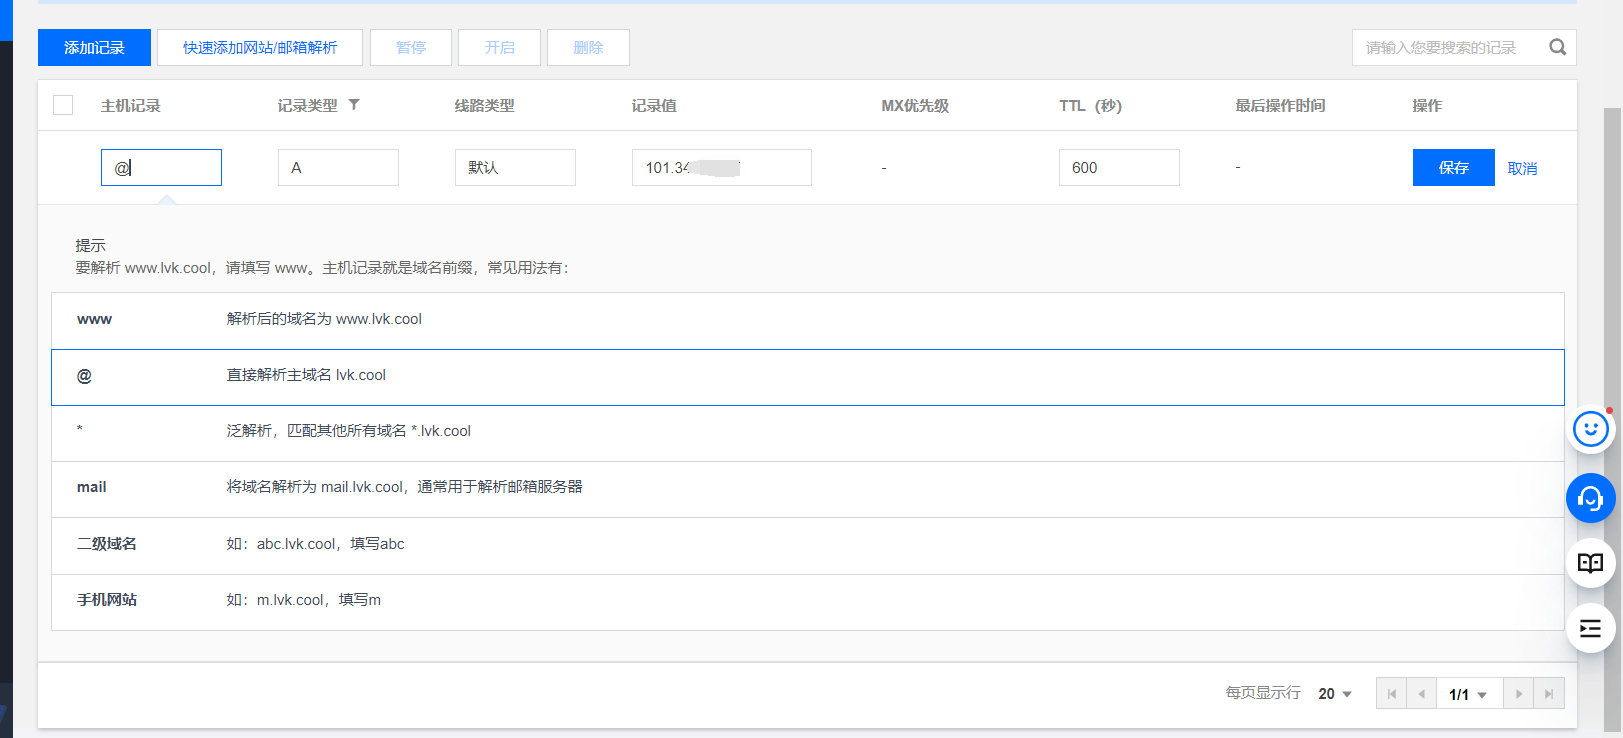Select the @ 直接解析主域名 hint row
This screenshot has width=1623, height=738.
pos(808,377)
